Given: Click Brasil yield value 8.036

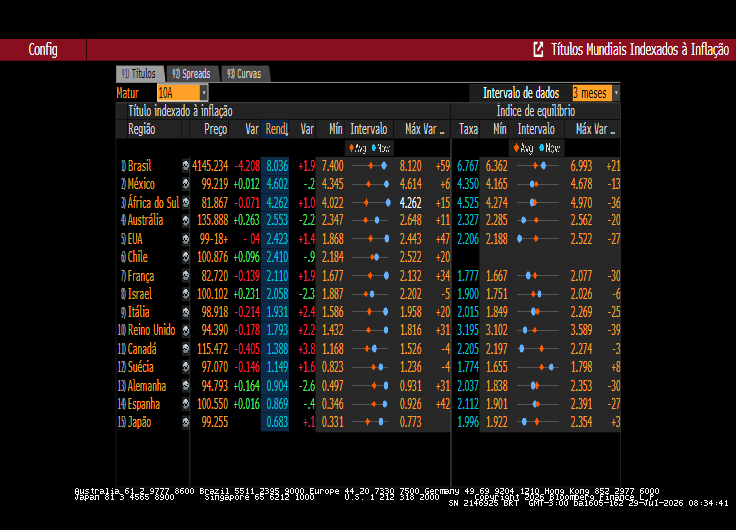Looking at the screenshot, I should [277, 166].
